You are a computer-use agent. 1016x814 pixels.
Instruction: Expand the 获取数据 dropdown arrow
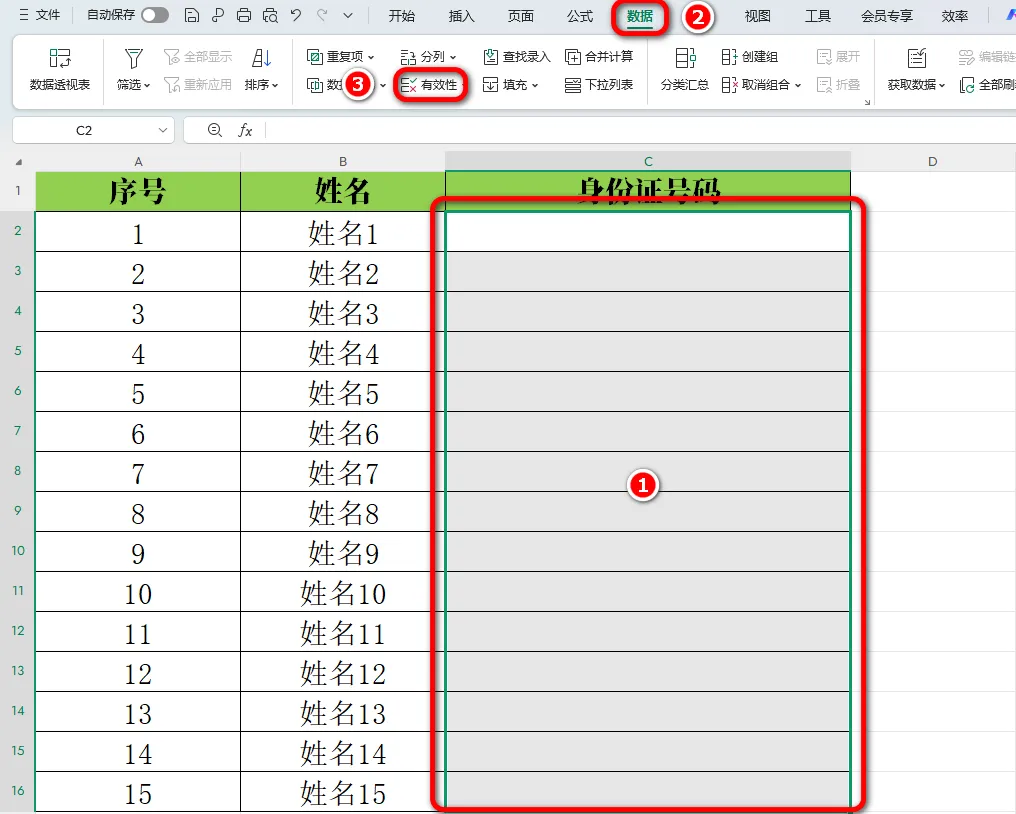942,85
